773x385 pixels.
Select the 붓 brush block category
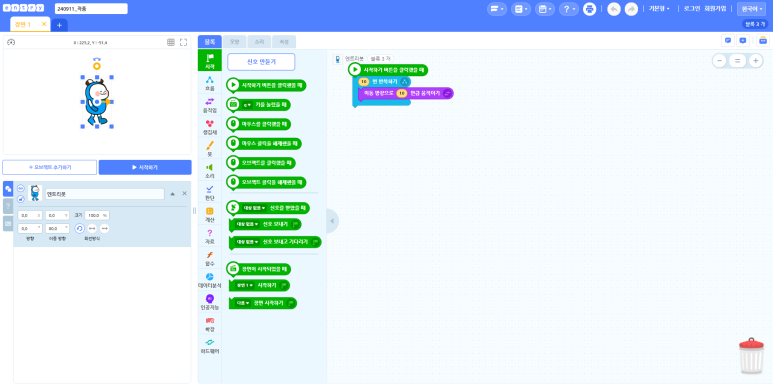(210, 149)
